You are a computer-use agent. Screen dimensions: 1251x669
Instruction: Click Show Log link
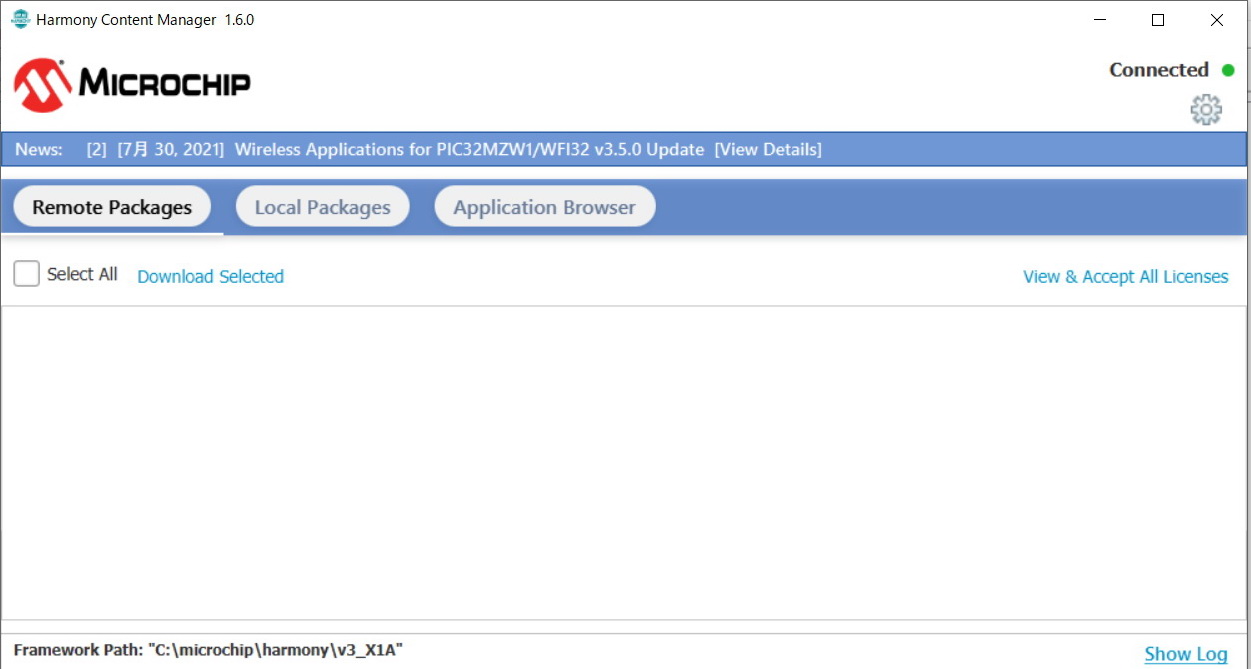pos(1185,654)
